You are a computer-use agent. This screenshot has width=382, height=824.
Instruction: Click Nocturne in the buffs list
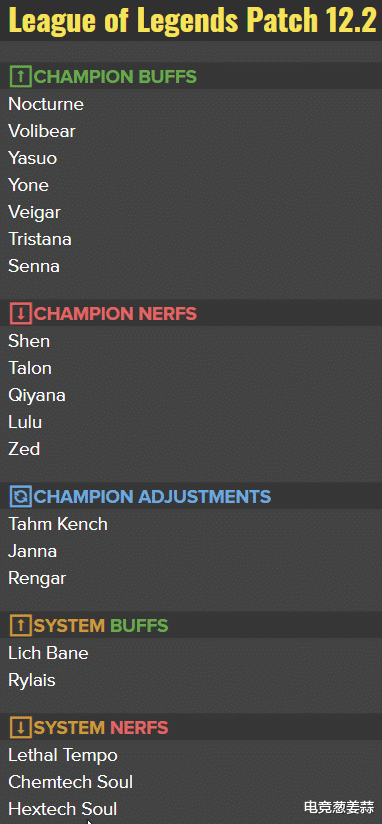click(x=46, y=104)
